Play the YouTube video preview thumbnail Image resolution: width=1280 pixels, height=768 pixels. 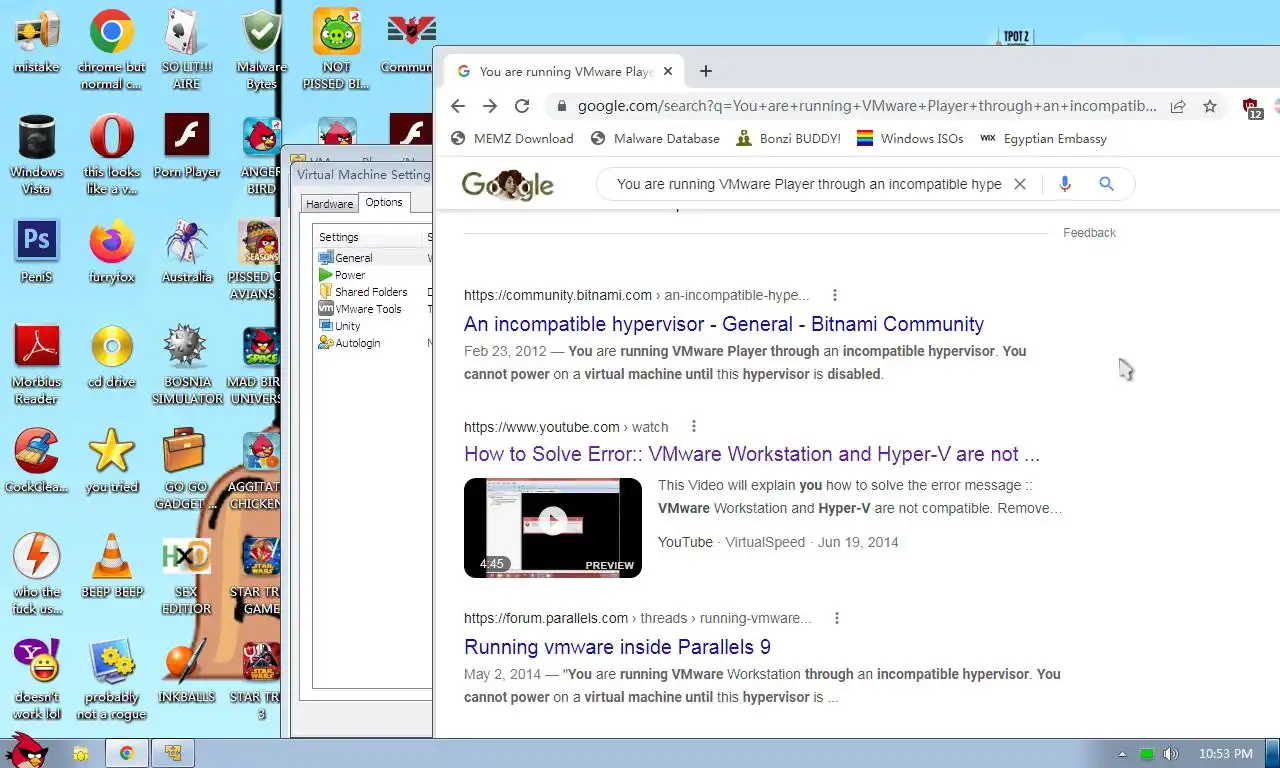553,528
